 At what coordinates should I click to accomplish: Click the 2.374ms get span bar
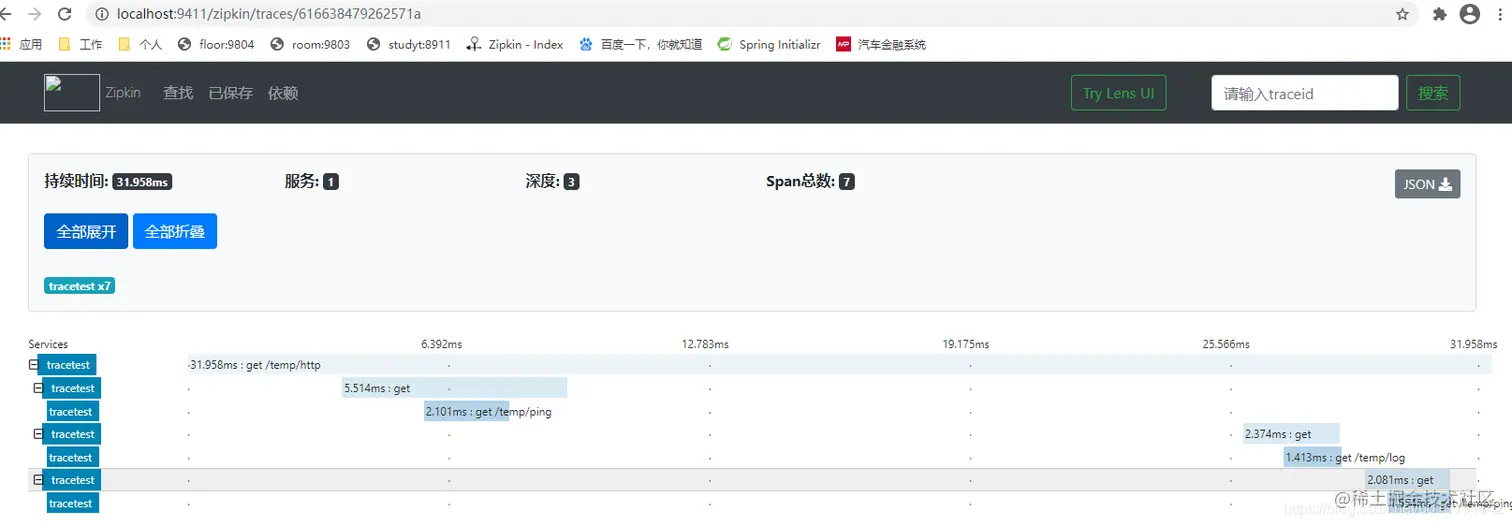coord(1291,434)
